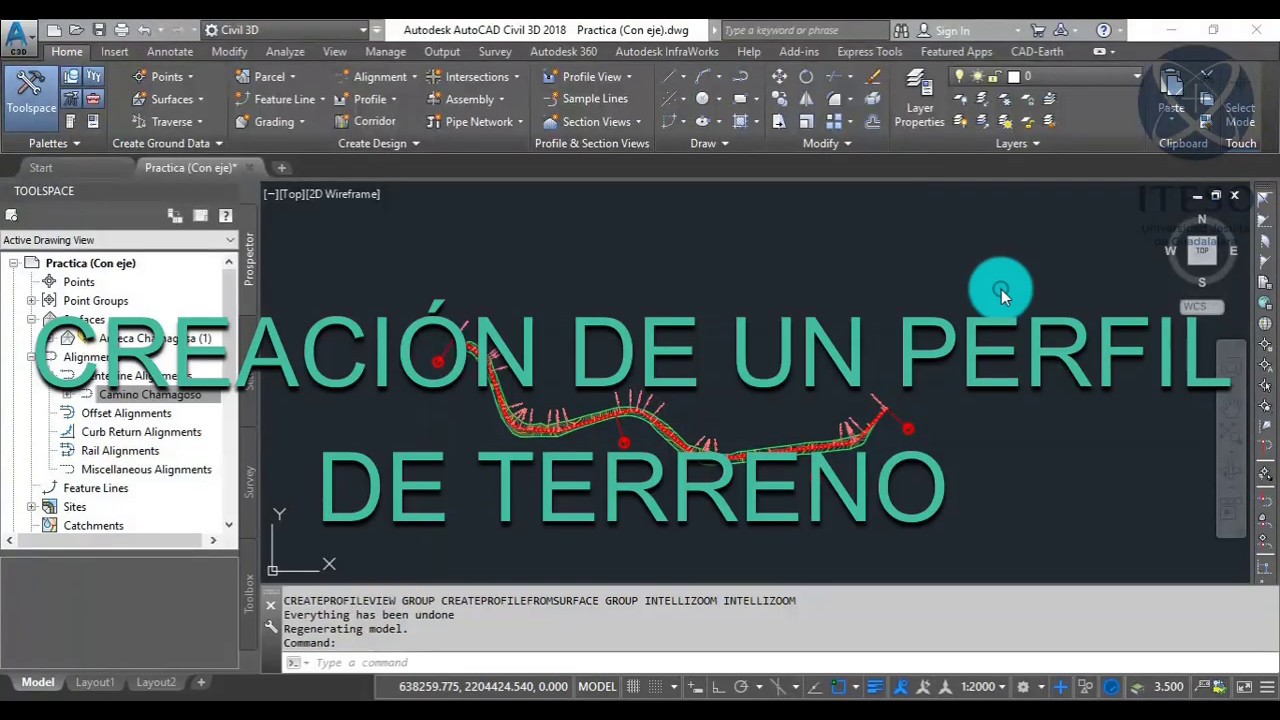Open Layer Properties manager
1280x720 pixels.
coord(919,99)
